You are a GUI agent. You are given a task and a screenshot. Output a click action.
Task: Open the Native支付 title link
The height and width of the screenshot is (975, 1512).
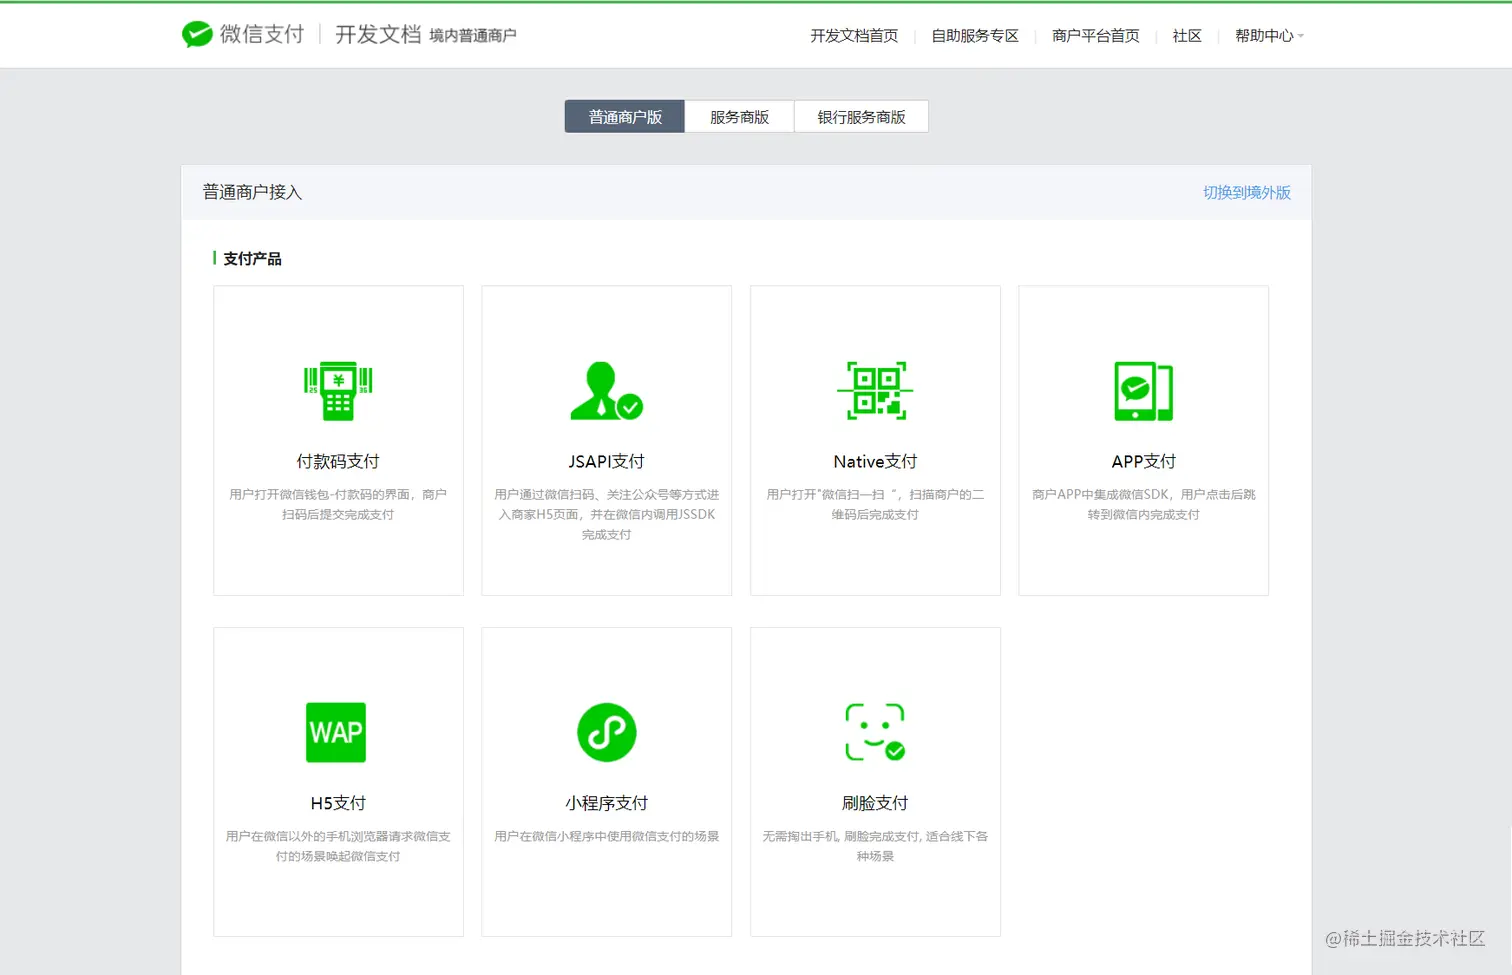[875, 461]
